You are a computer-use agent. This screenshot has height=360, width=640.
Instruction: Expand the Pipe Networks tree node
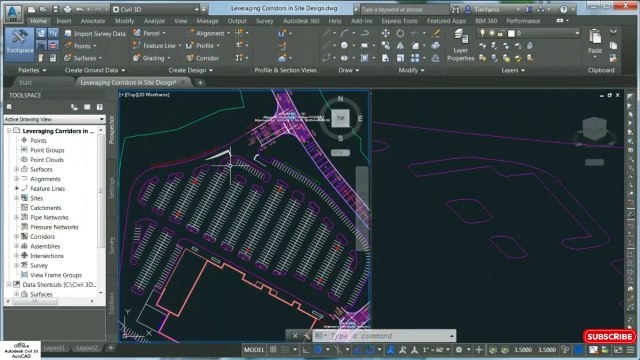point(17,218)
